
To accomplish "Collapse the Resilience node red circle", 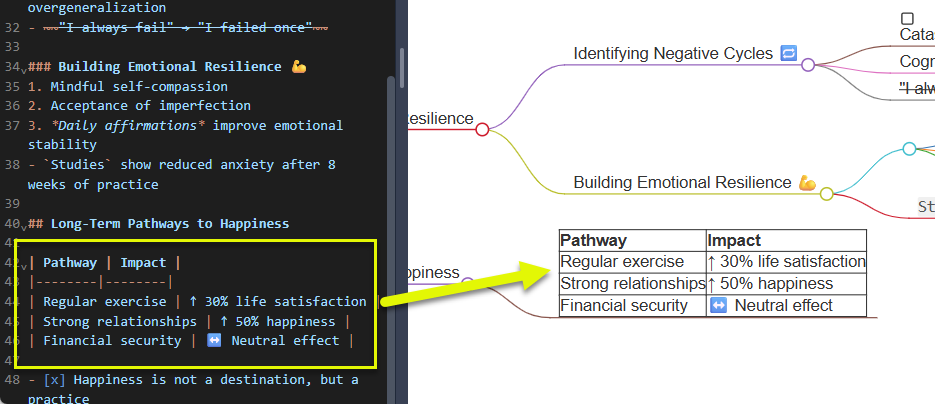I will pos(482,130).
